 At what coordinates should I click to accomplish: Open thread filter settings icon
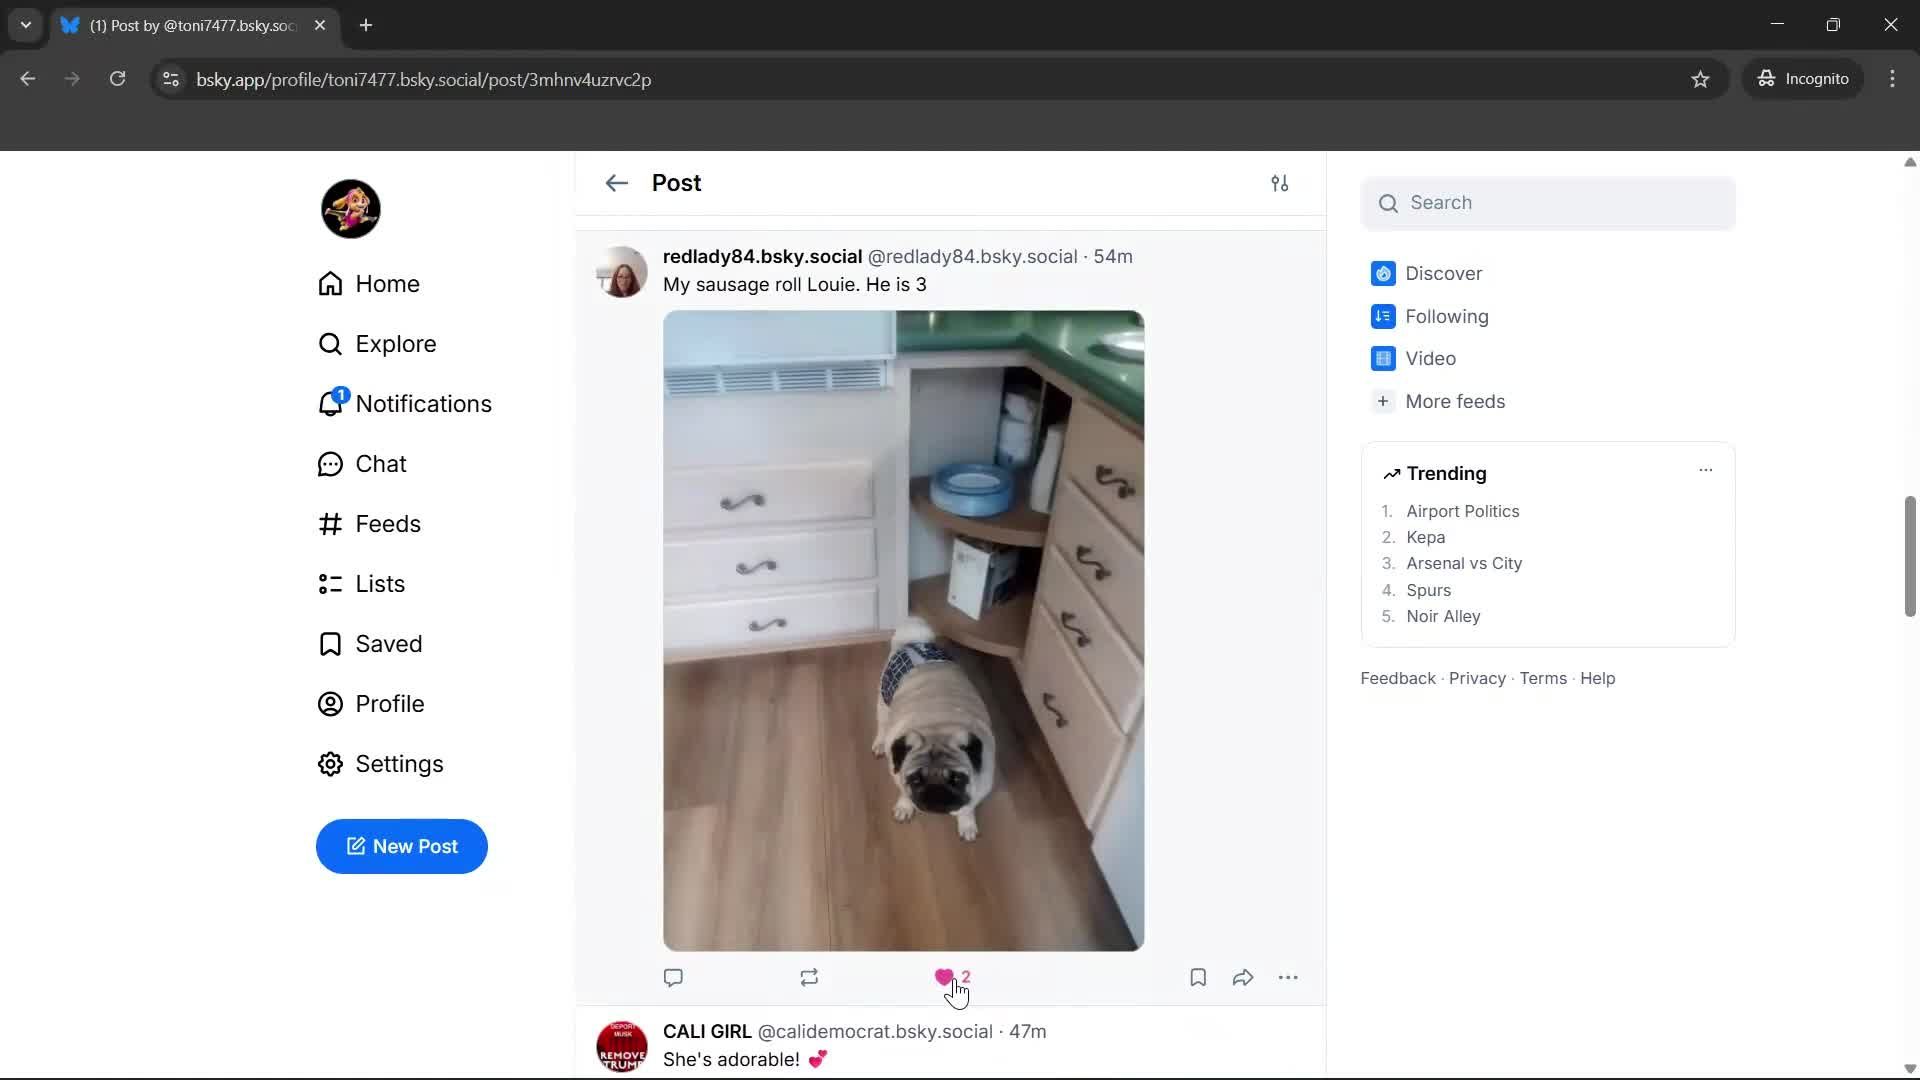click(x=1281, y=183)
